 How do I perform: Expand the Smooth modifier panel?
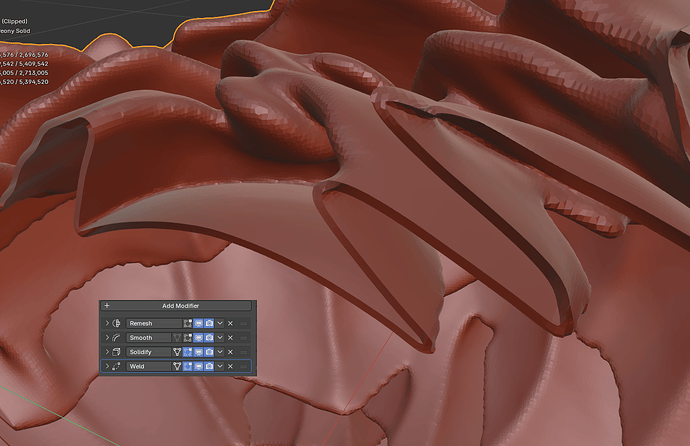coord(107,338)
